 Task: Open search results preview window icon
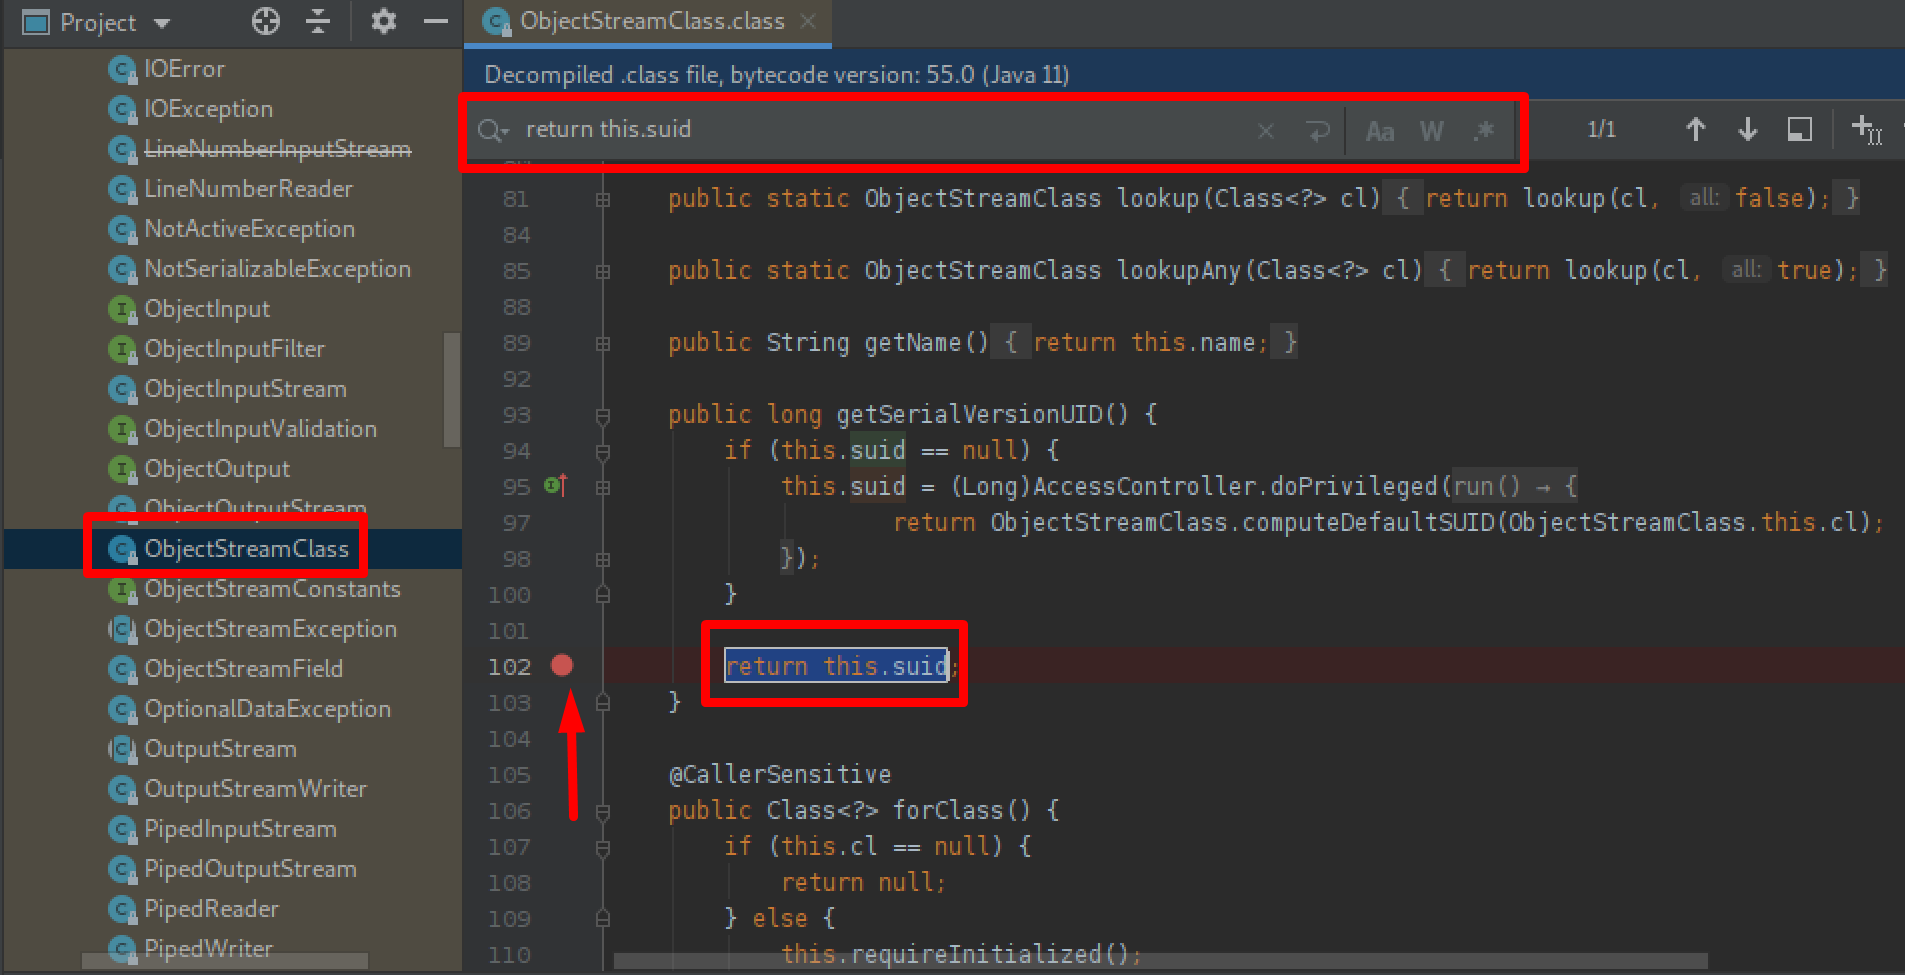1798,129
